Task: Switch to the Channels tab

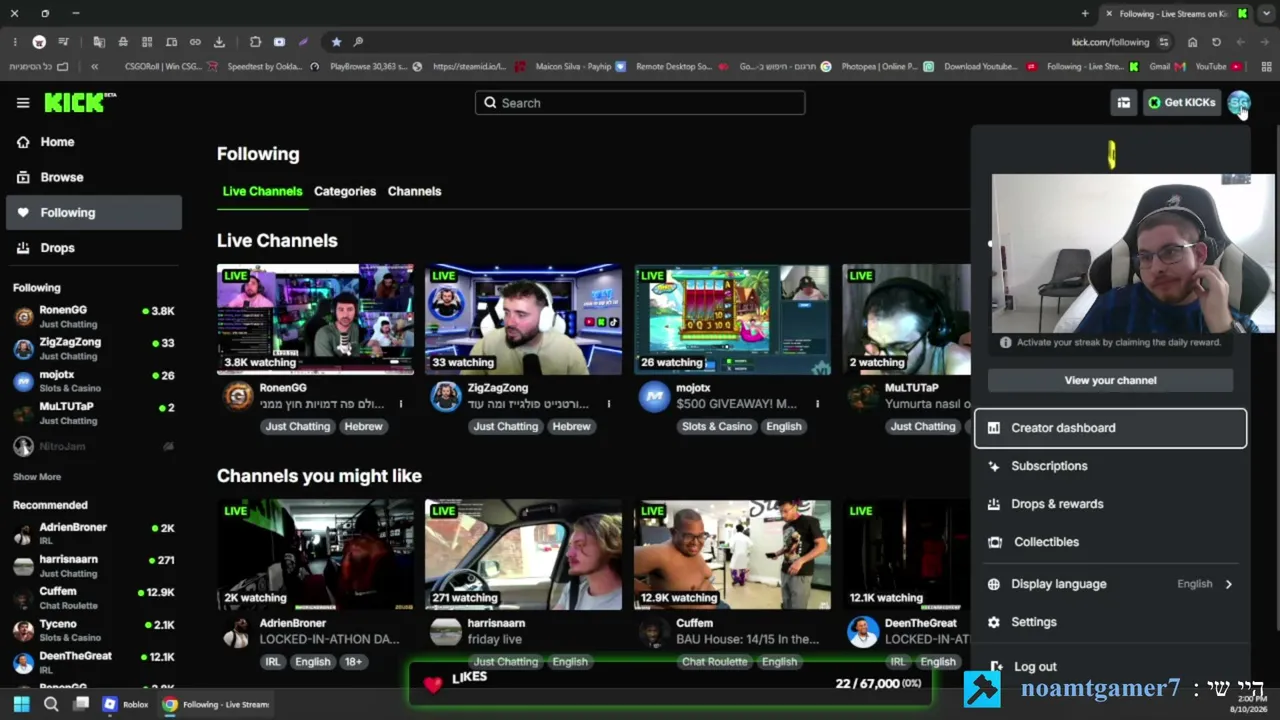Action: (414, 191)
